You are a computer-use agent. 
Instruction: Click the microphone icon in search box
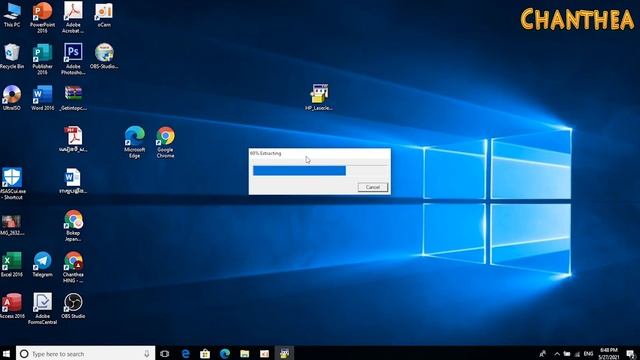[147, 353]
